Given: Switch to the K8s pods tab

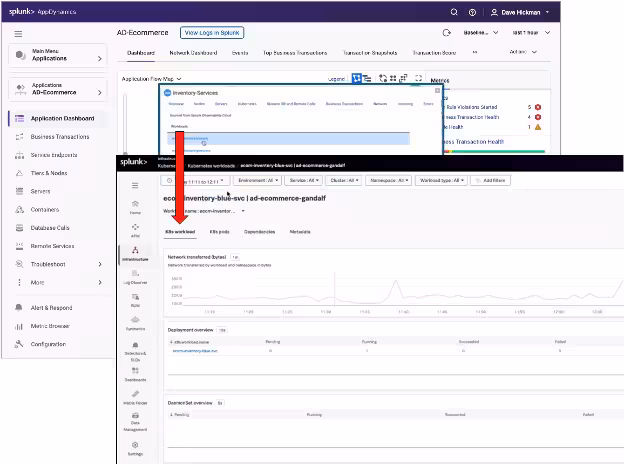Looking at the screenshot, I should tap(219, 231).
